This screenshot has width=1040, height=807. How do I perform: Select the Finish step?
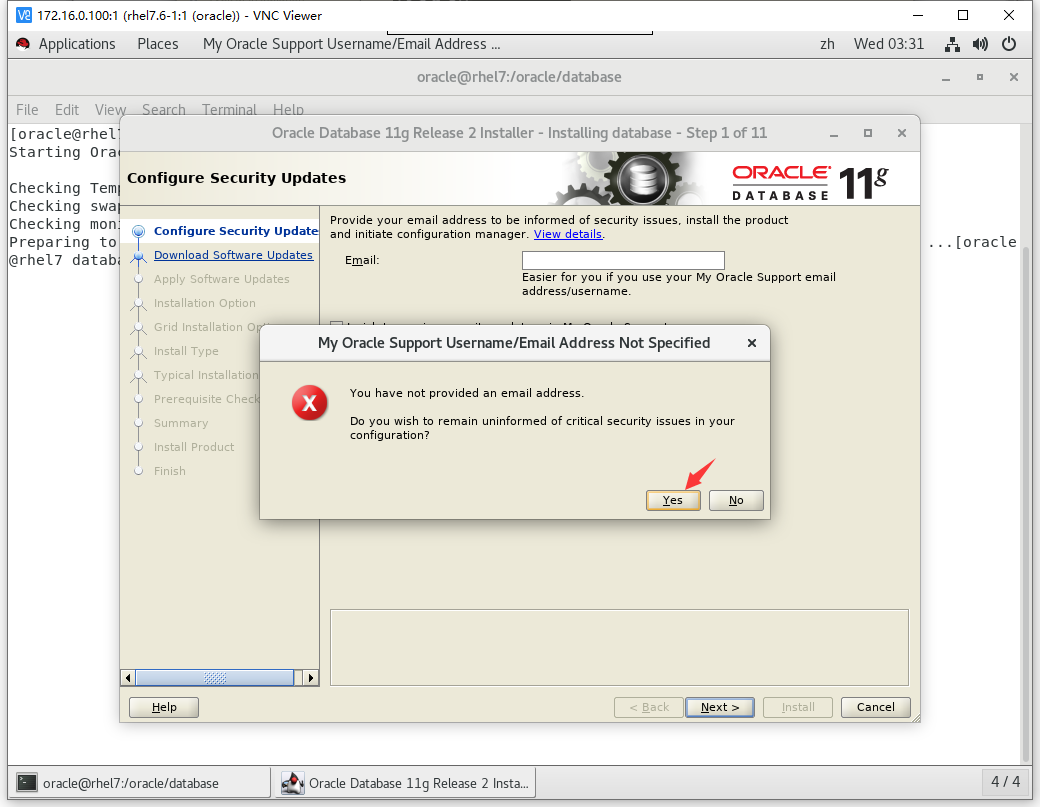(170, 471)
